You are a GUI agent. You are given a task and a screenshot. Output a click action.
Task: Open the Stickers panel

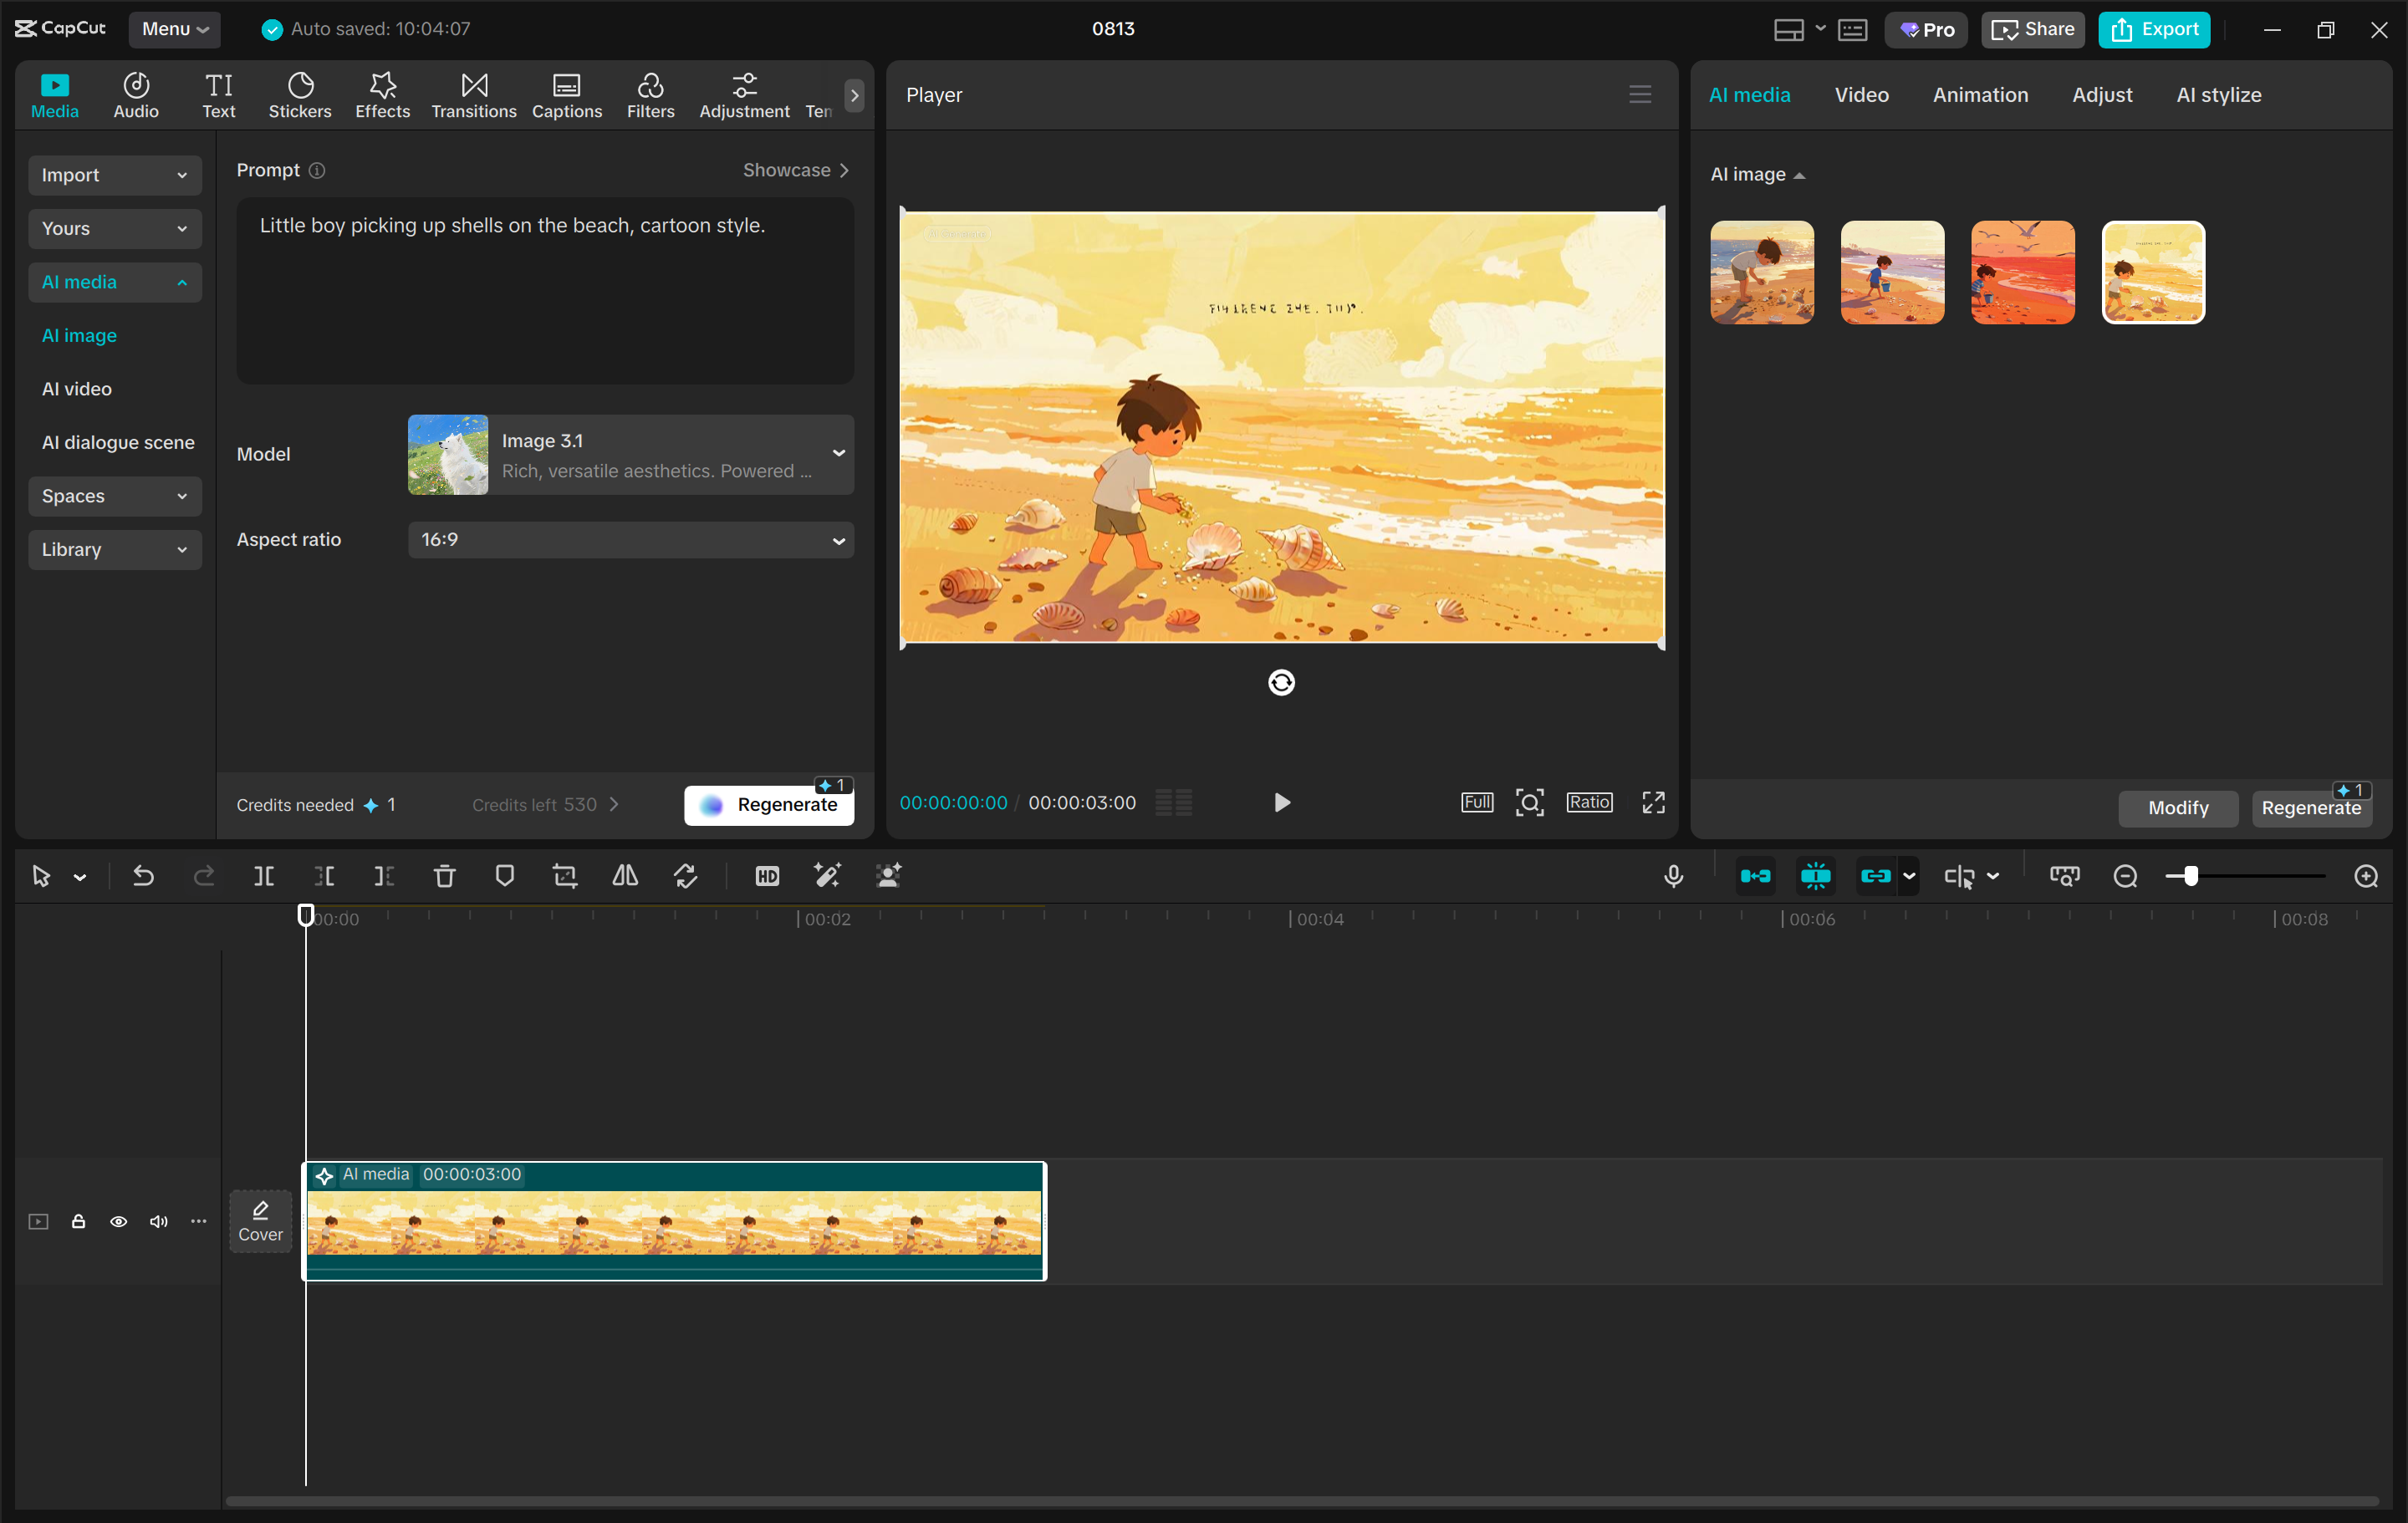[300, 96]
